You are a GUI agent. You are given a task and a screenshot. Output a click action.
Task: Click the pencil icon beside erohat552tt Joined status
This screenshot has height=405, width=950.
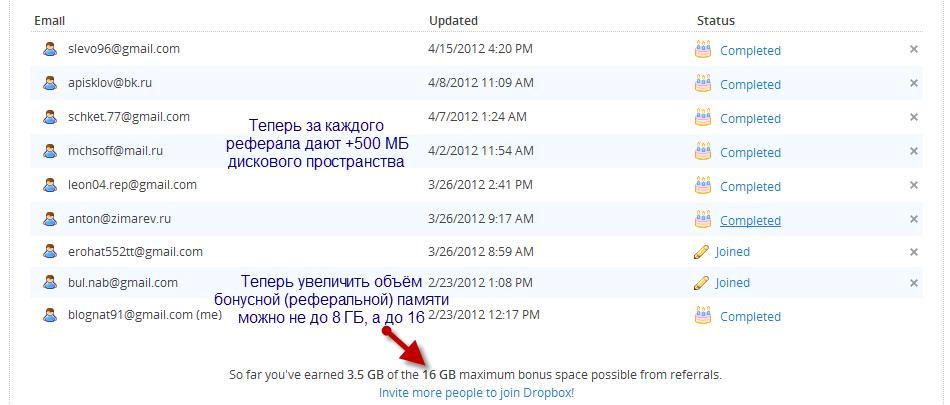(703, 252)
